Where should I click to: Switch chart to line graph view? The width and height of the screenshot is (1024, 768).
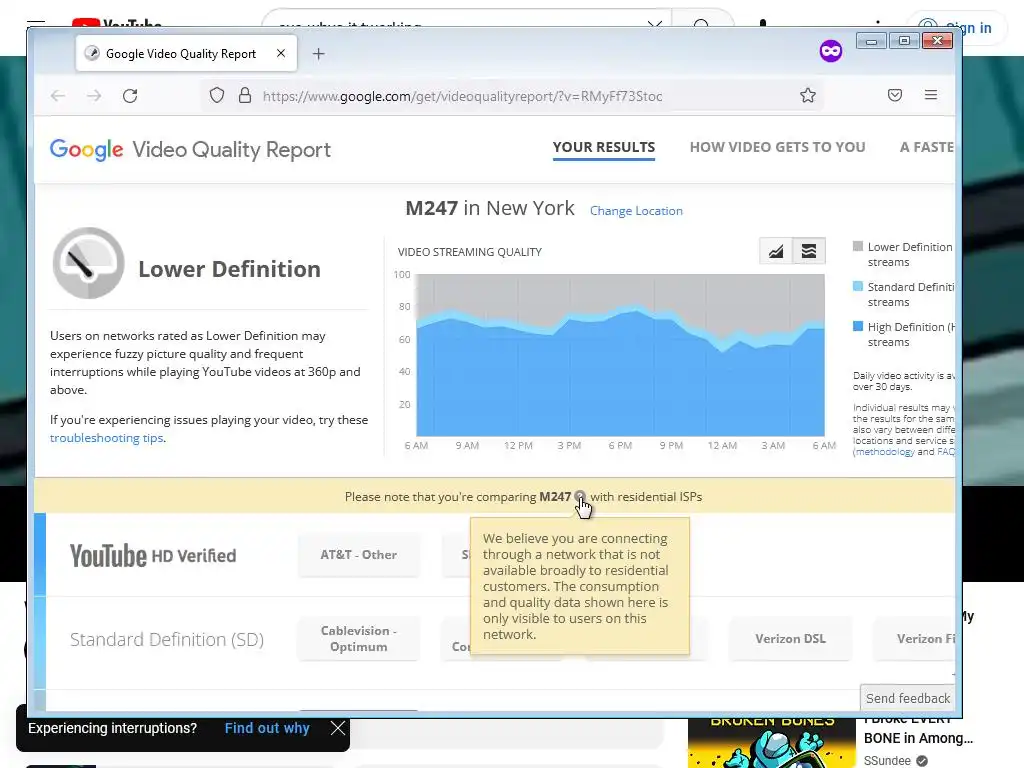tap(776, 251)
